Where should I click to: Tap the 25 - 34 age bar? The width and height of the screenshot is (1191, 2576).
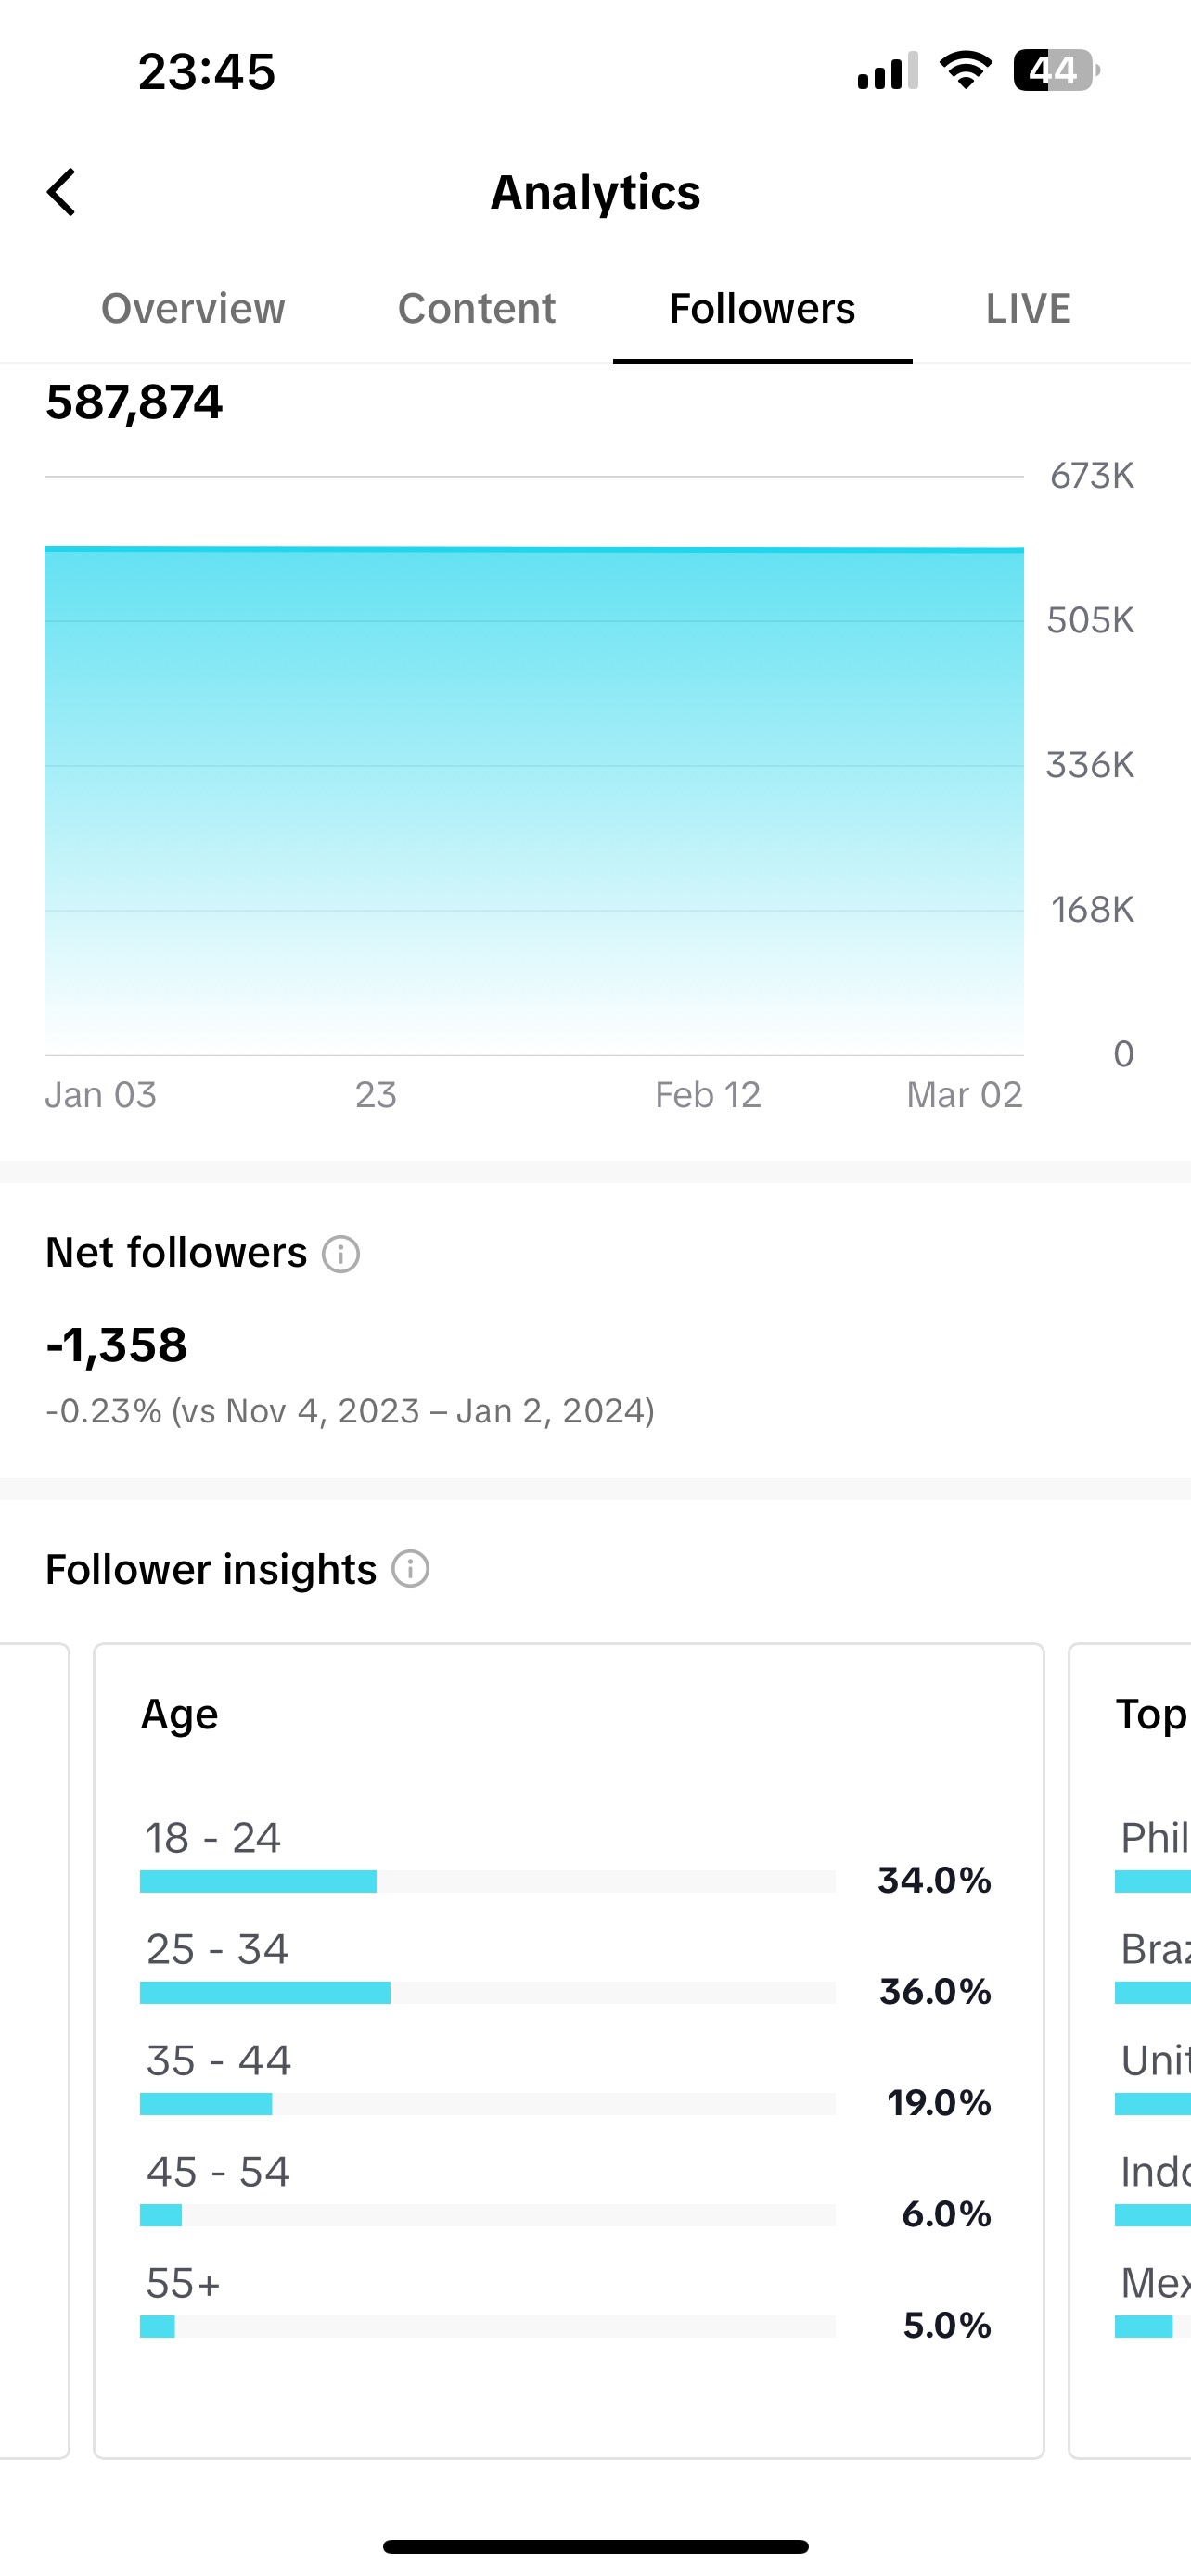point(488,1993)
